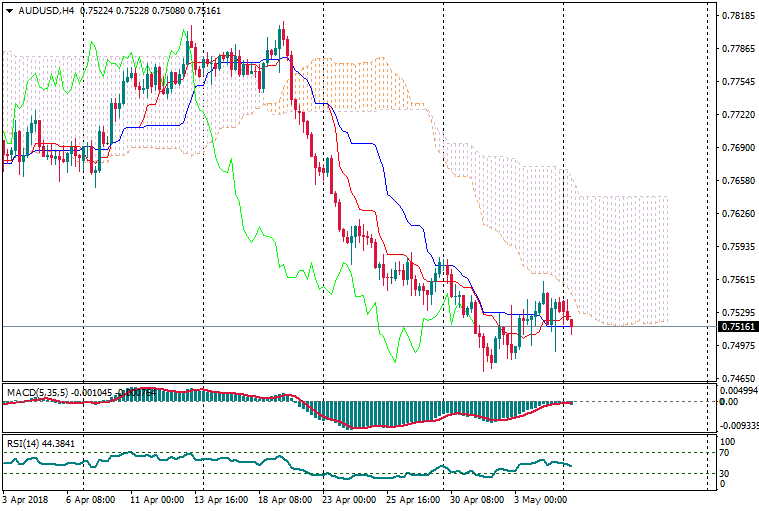Click the 0.75935 price axis label
Screen dimensions: 759x511
pyautogui.click(x=737, y=247)
